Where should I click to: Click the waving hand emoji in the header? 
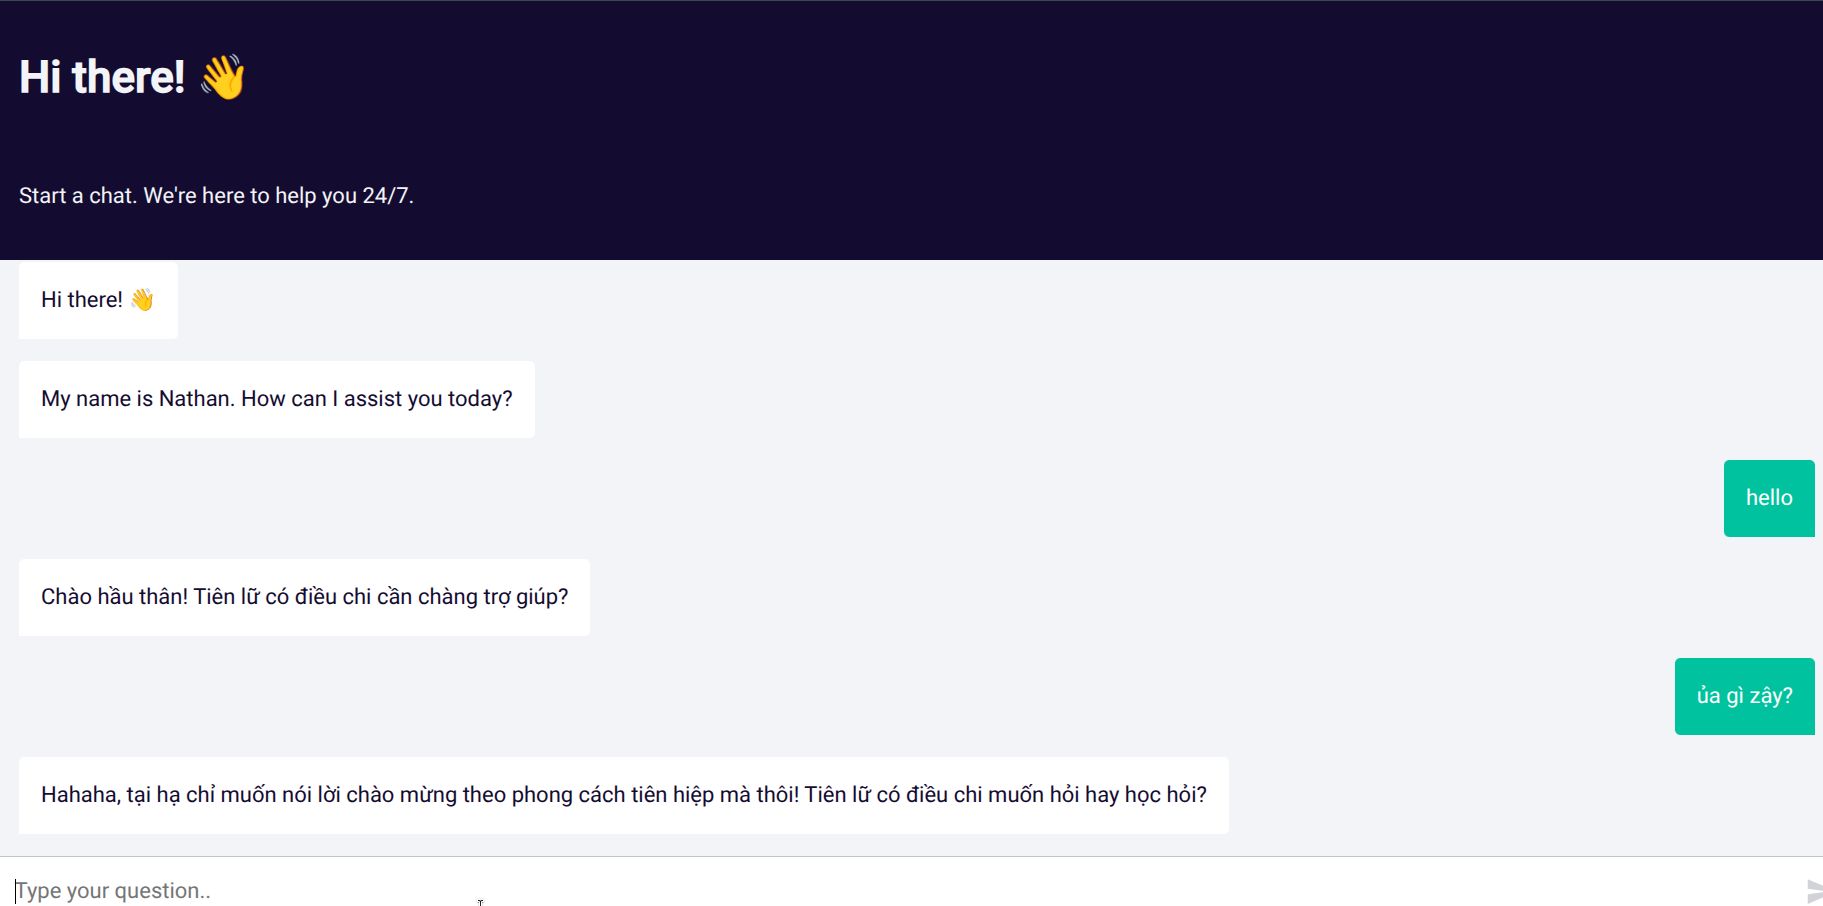click(x=224, y=76)
